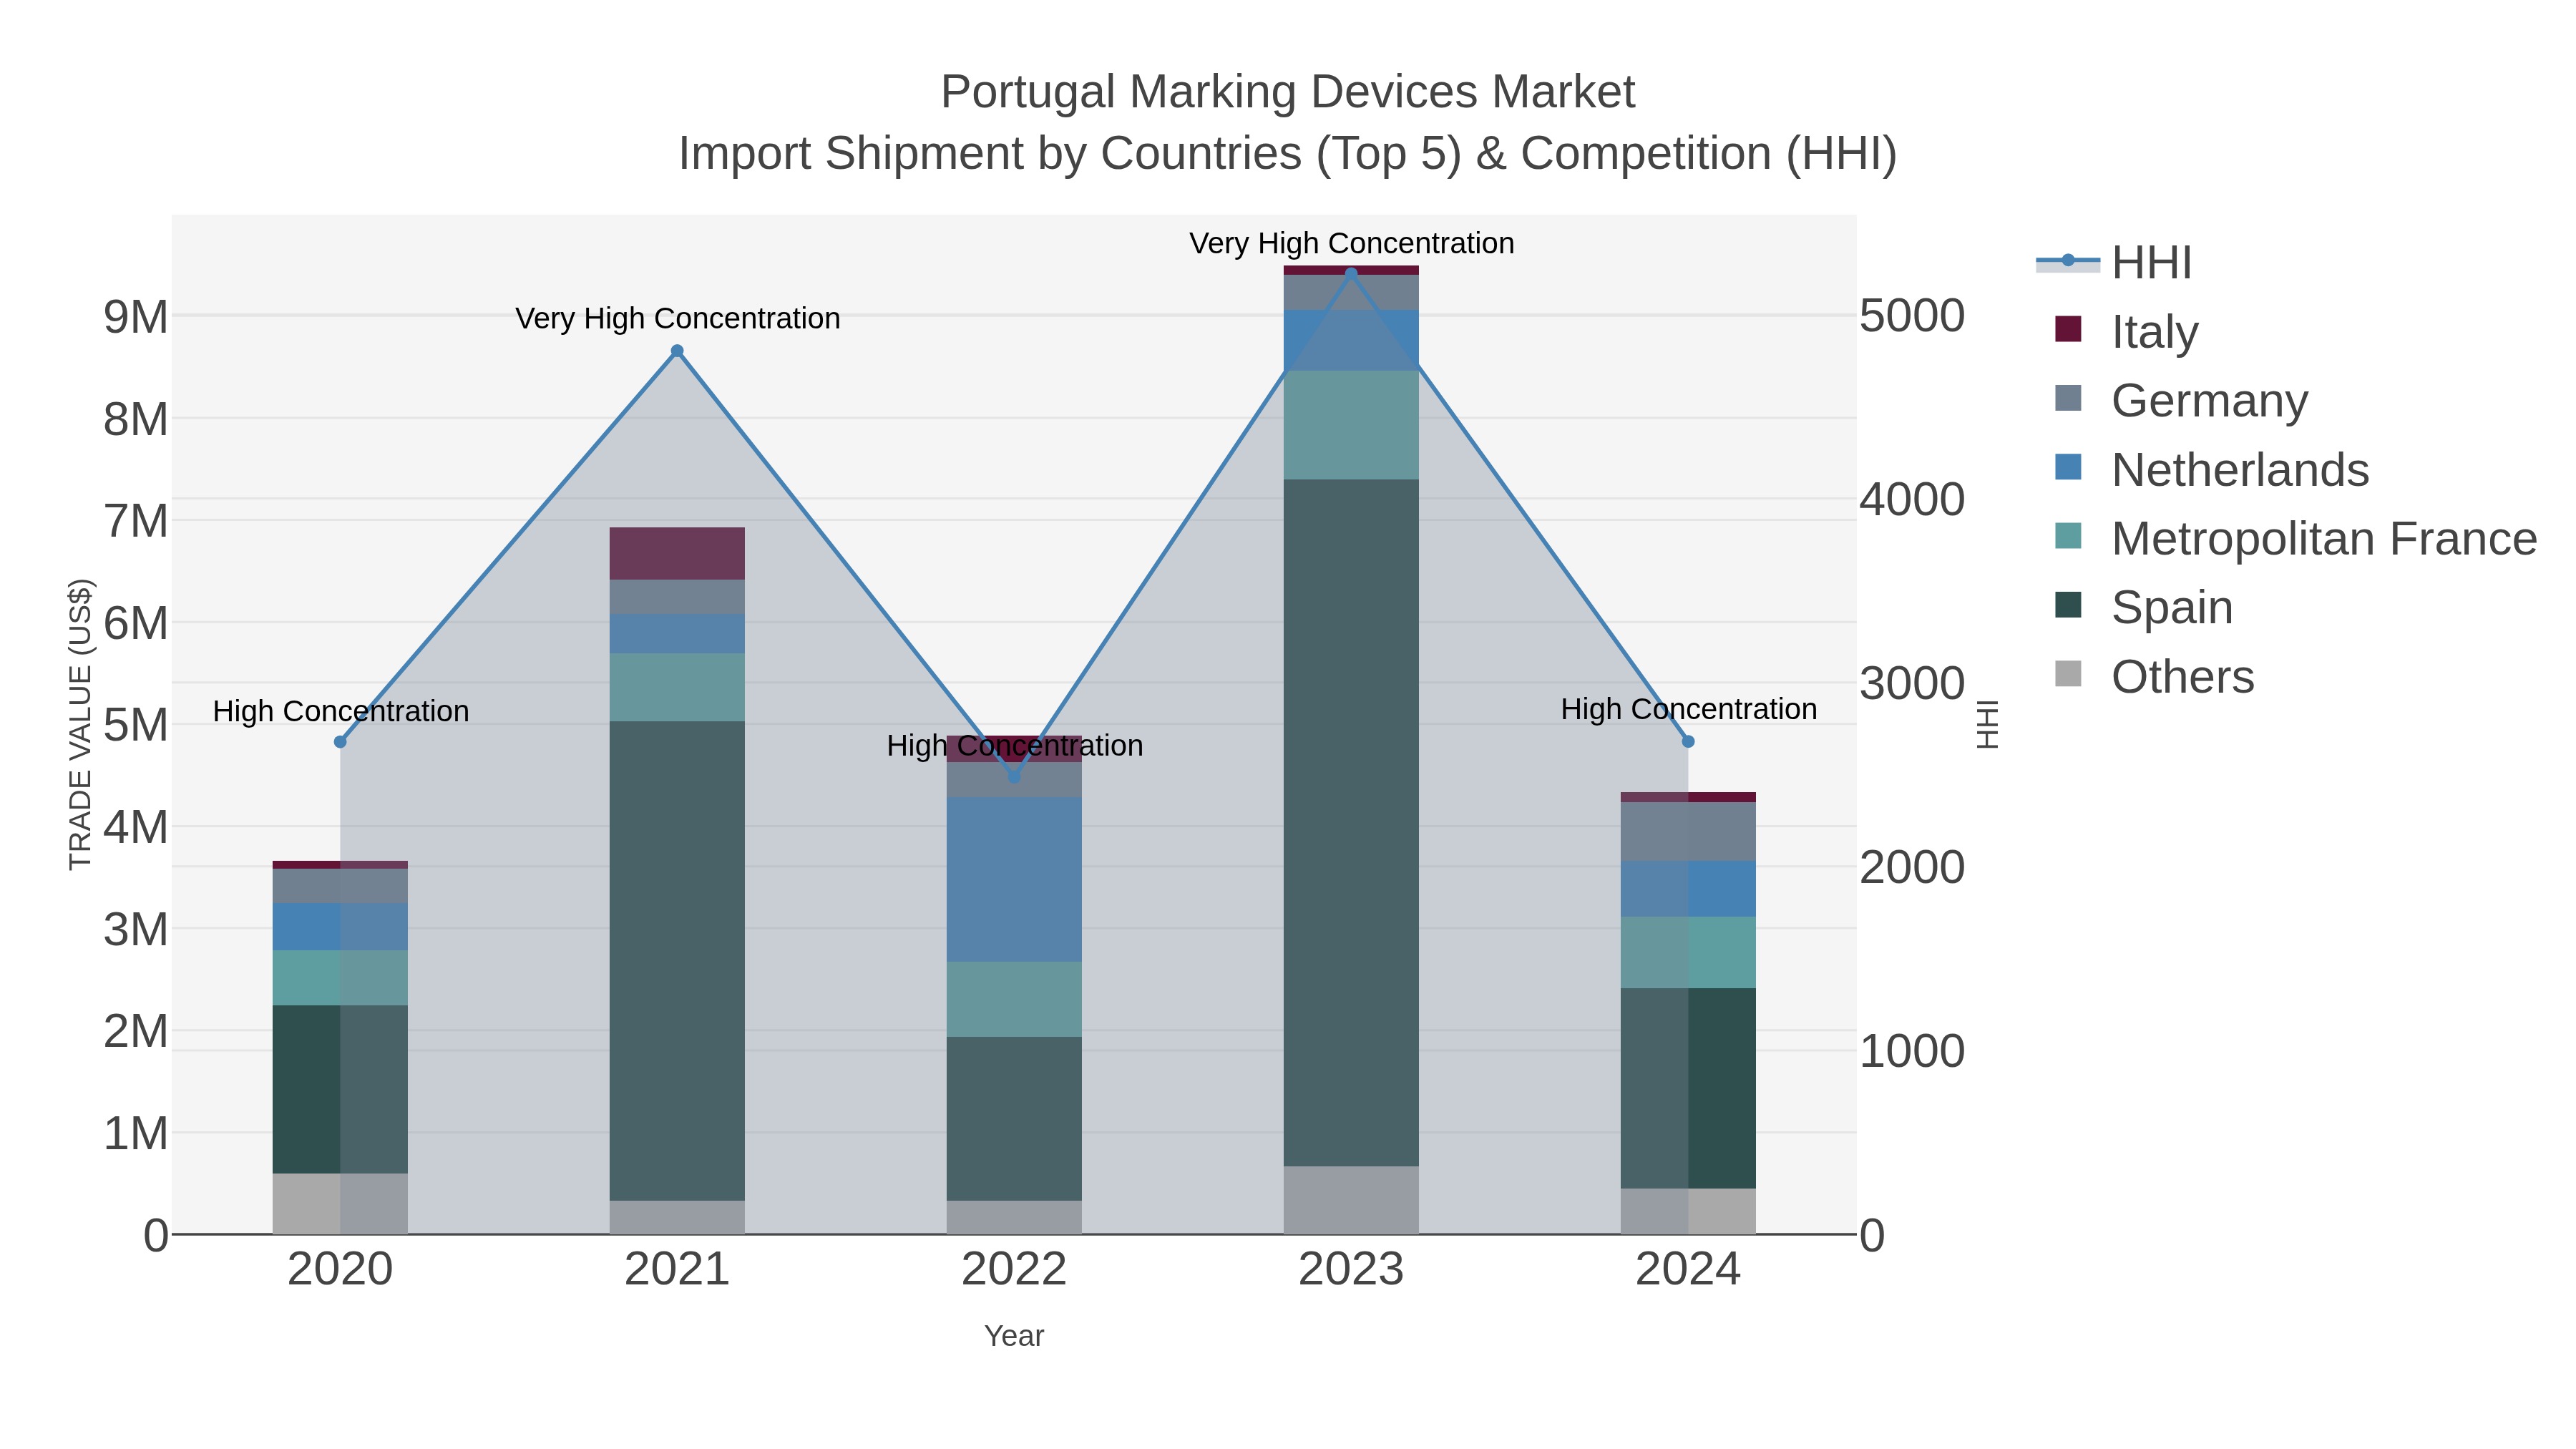This screenshot has height=1449, width=2576.
Task: Click the 2020 'High Concentration' annotation
Action: pyautogui.click(x=340, y=711)
